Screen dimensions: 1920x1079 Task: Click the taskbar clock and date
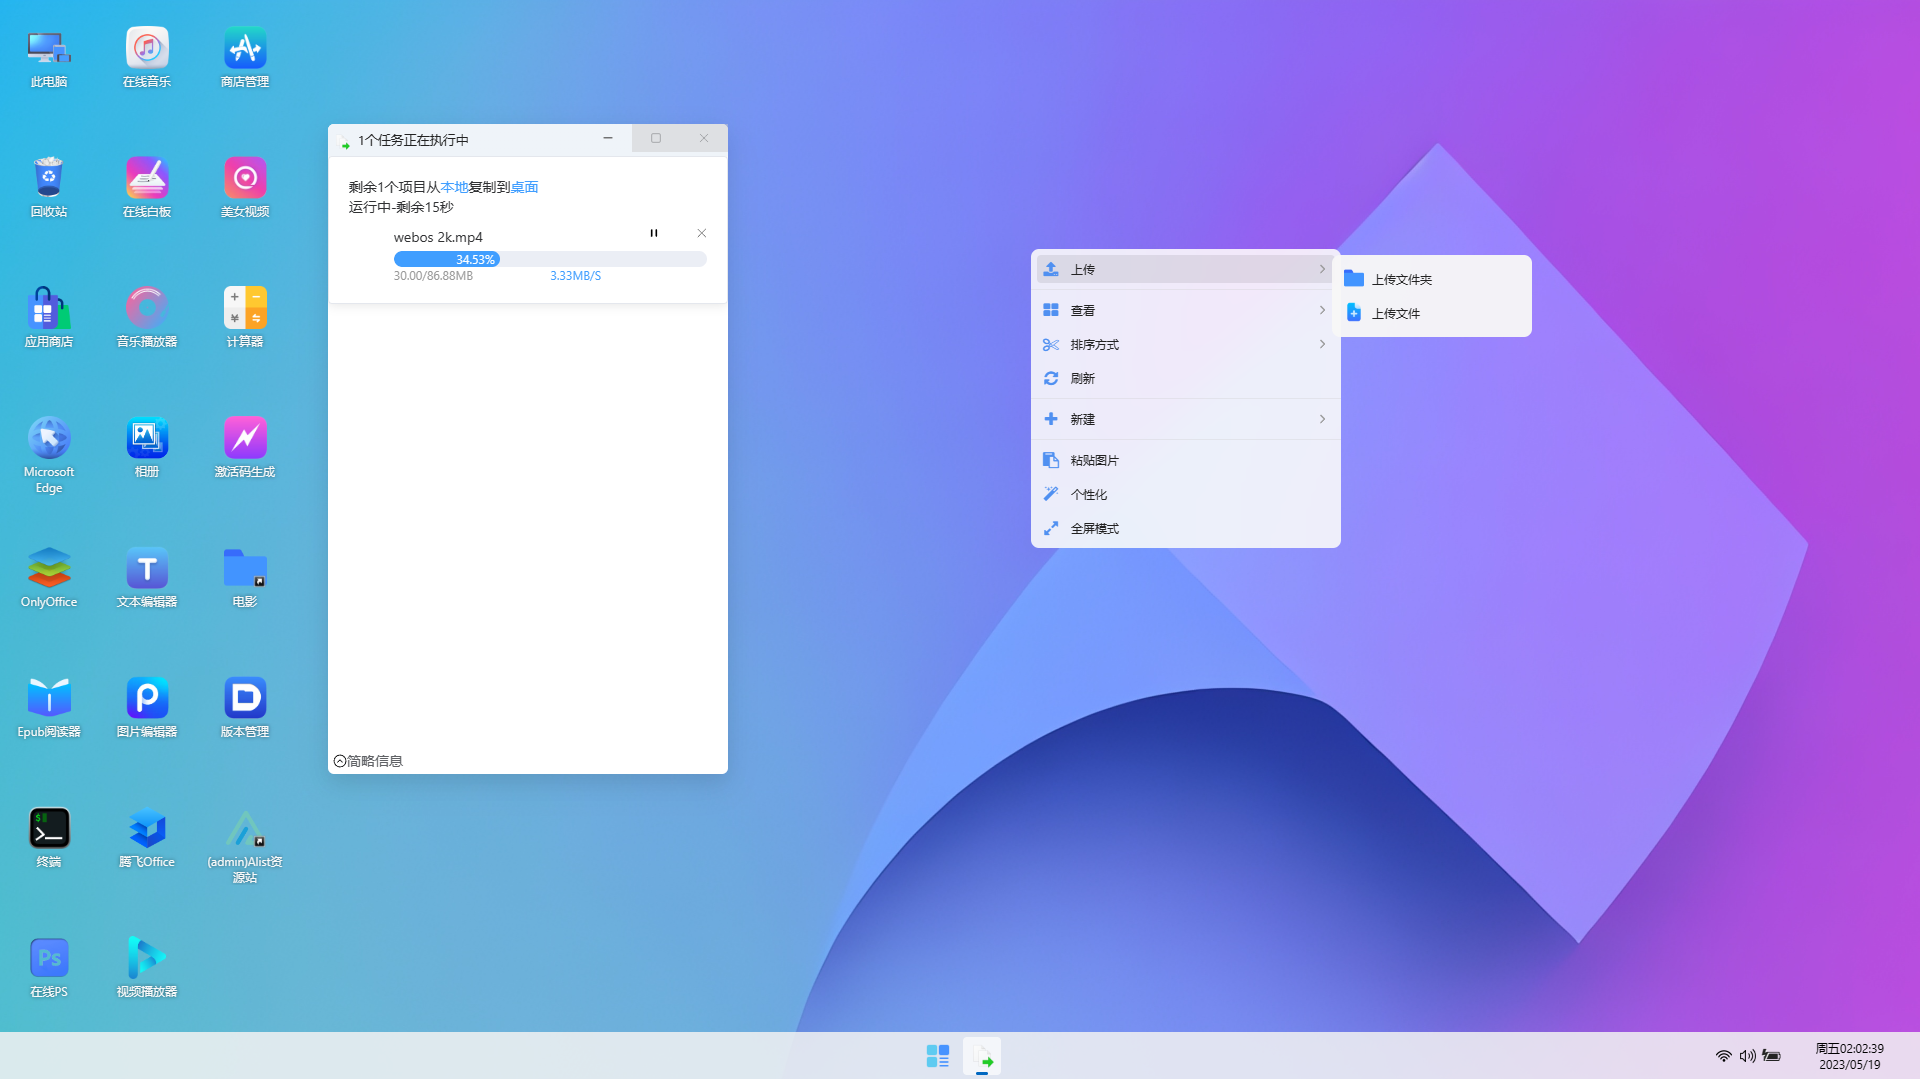point(1850,1056)
